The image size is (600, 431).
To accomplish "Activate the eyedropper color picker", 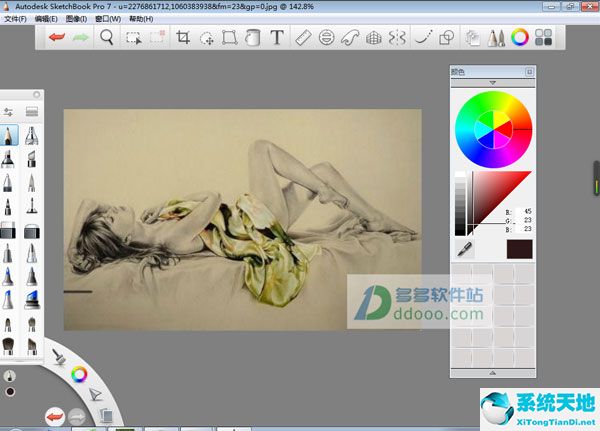I will [x=465, y=249].
